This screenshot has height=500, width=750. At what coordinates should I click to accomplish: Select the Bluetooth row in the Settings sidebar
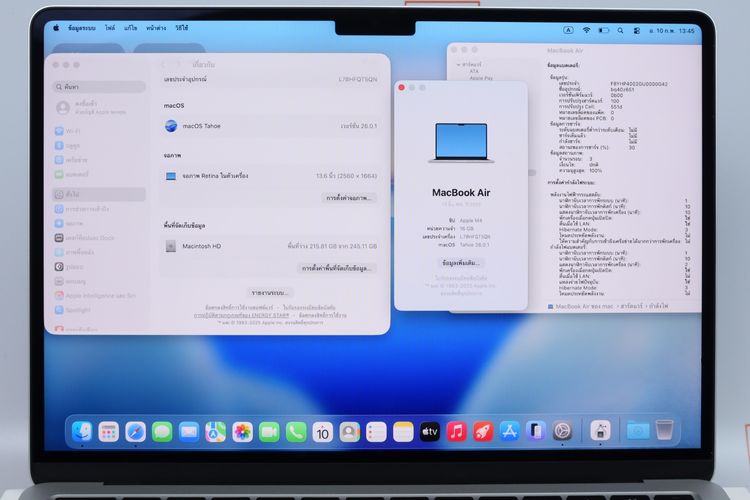99,145
